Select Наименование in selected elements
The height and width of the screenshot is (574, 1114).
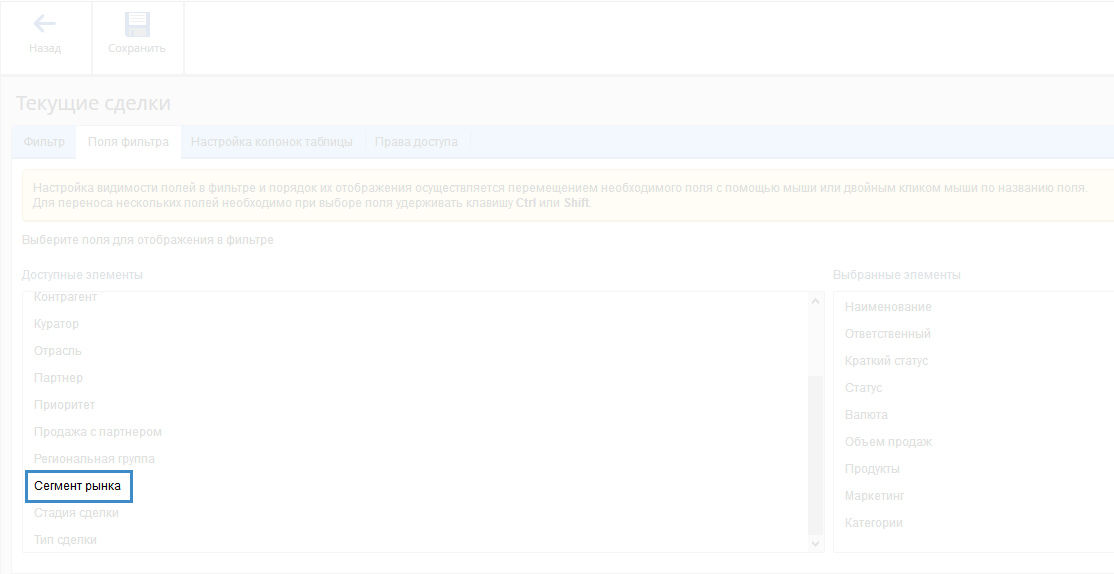[888, 307]
